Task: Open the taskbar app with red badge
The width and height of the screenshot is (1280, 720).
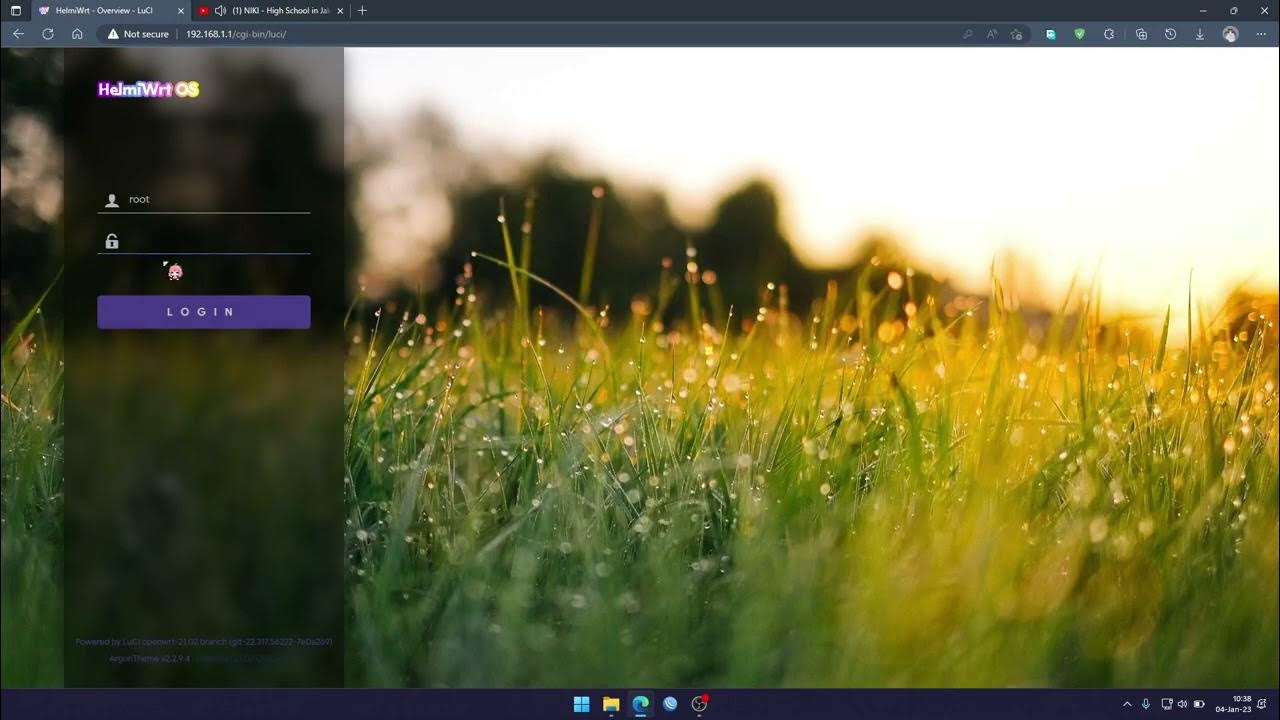Action: (x=700, y=704)
